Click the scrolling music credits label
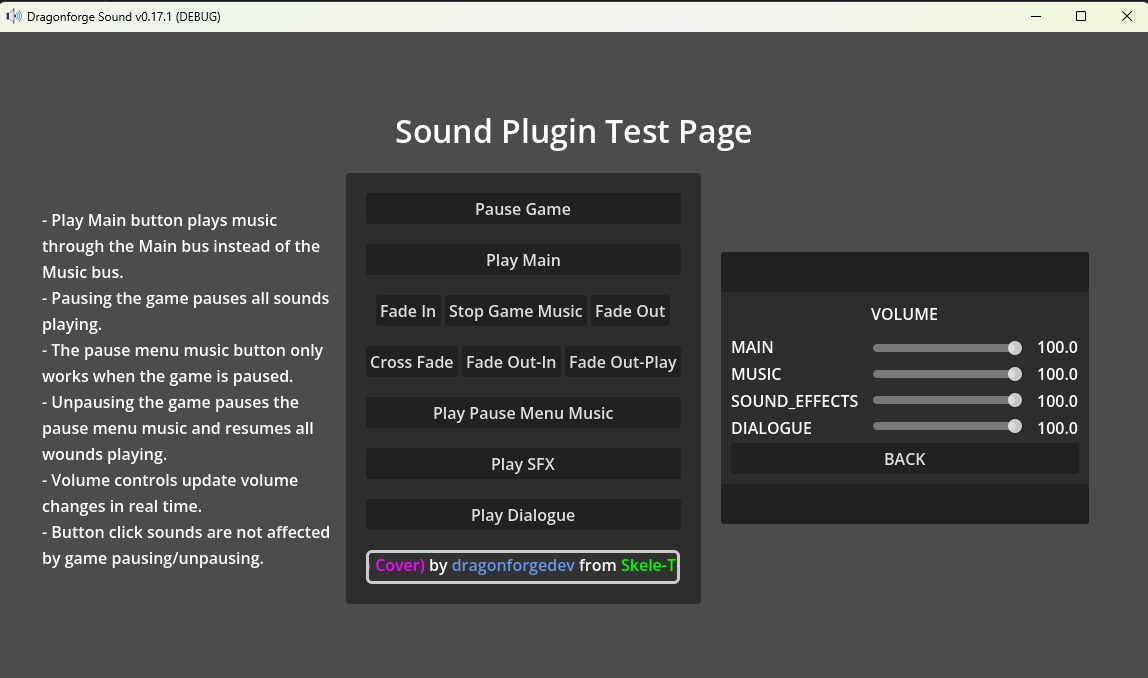Viewport: 1148px width, 678px height. coord(523,566)
